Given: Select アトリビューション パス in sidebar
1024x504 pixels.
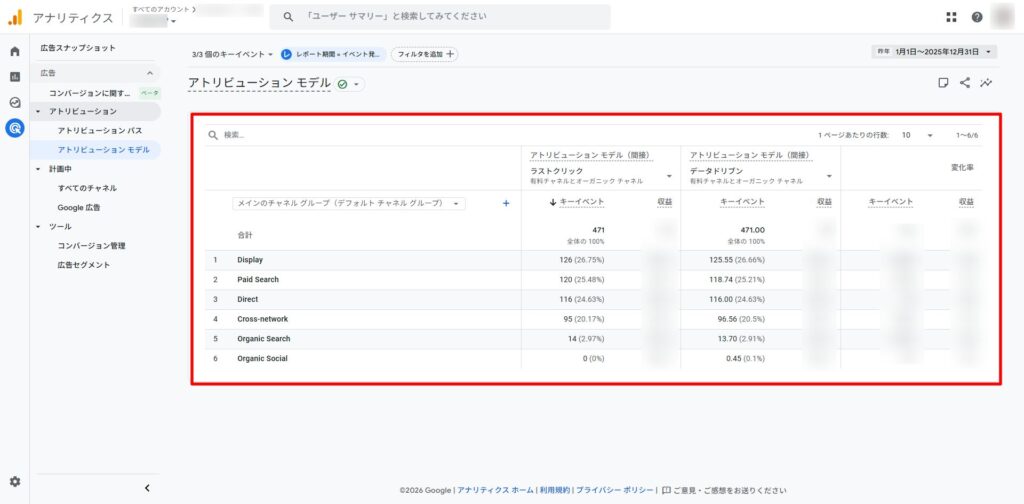Looking at the screenshot, I should pos(99,131).
